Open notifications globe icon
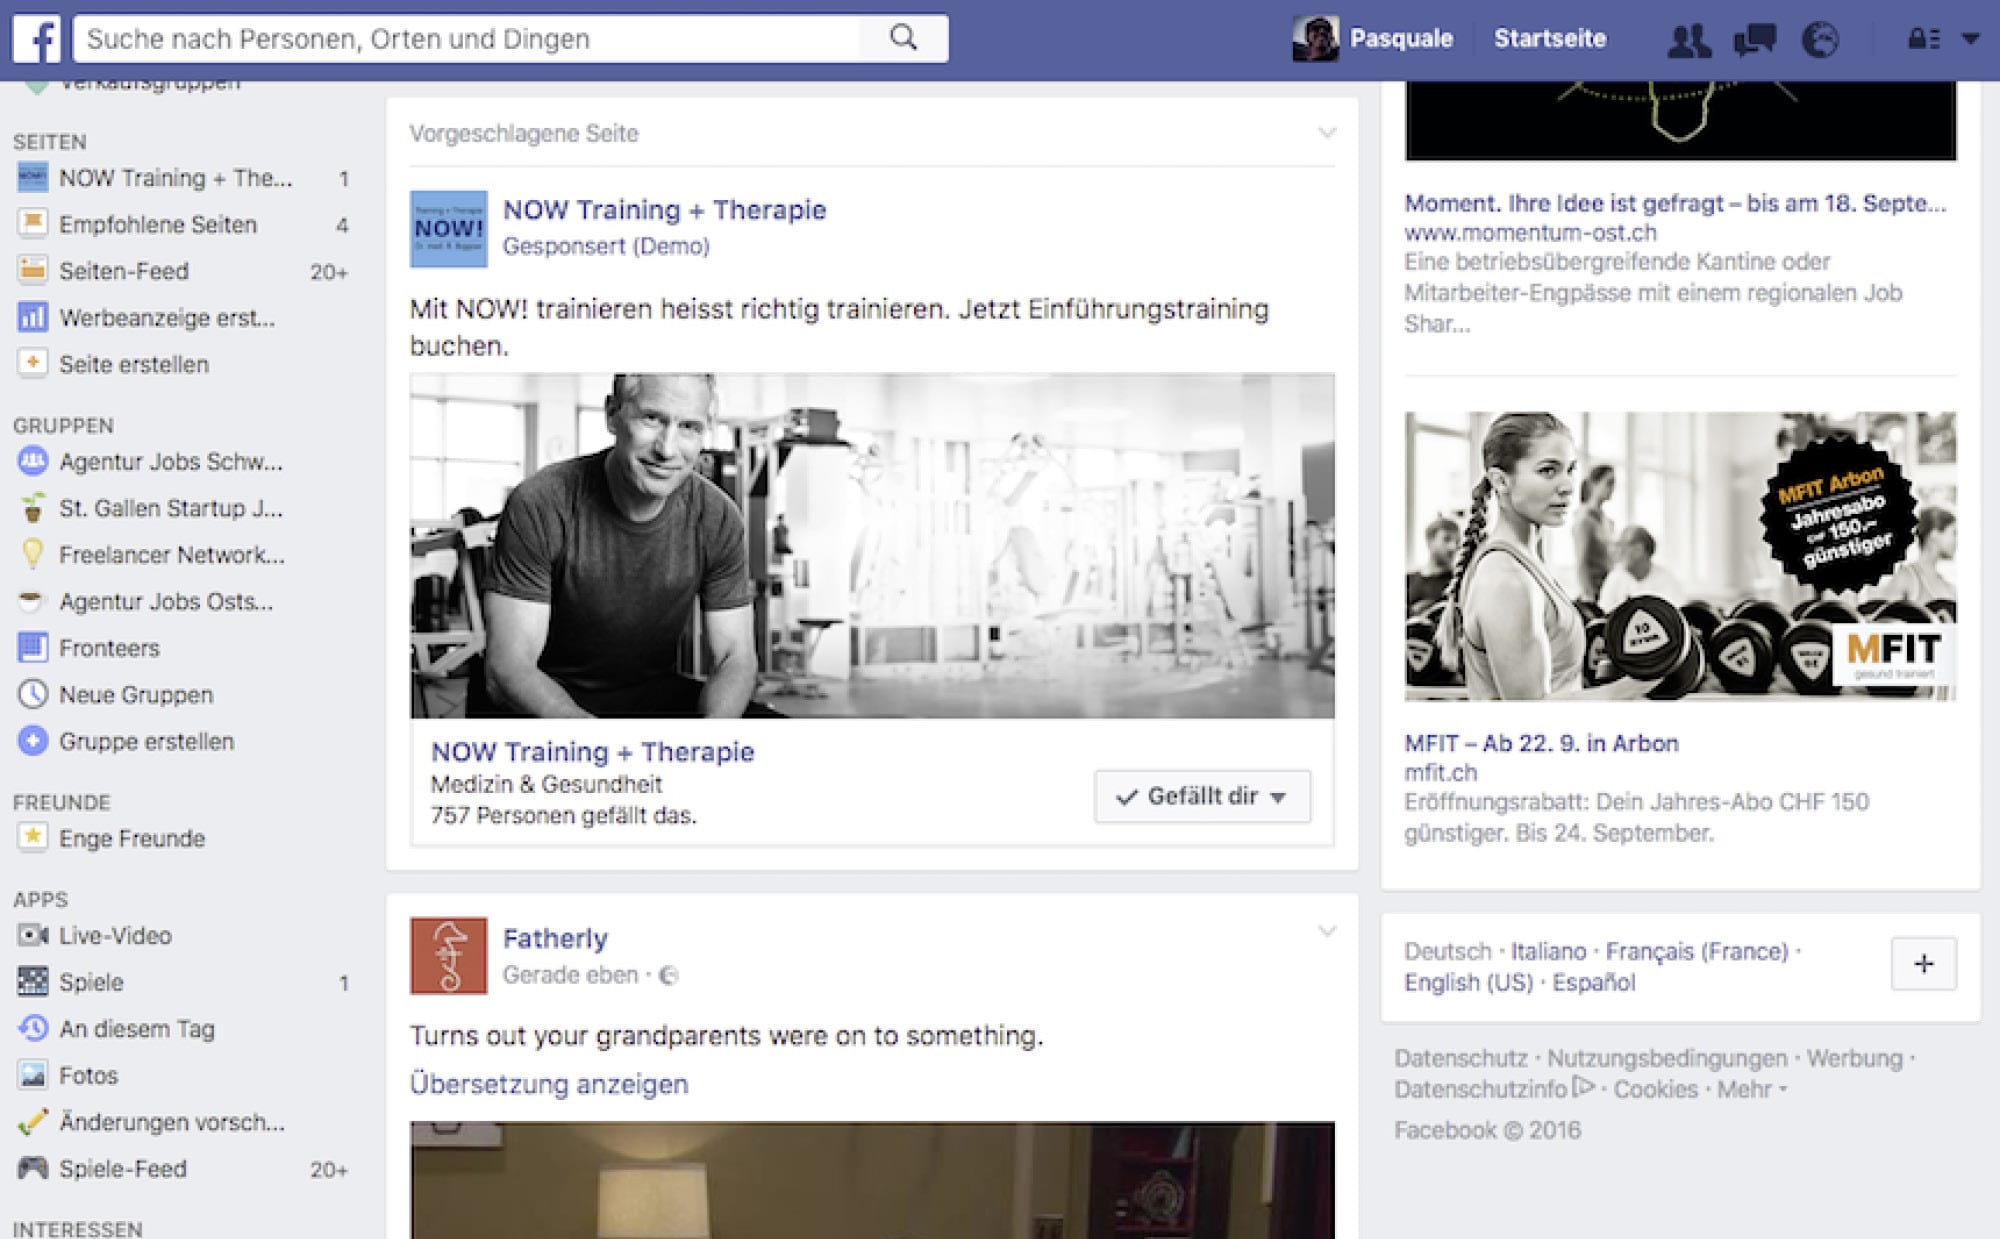Screen dimensions: 2000x1239 [1820, 40]
